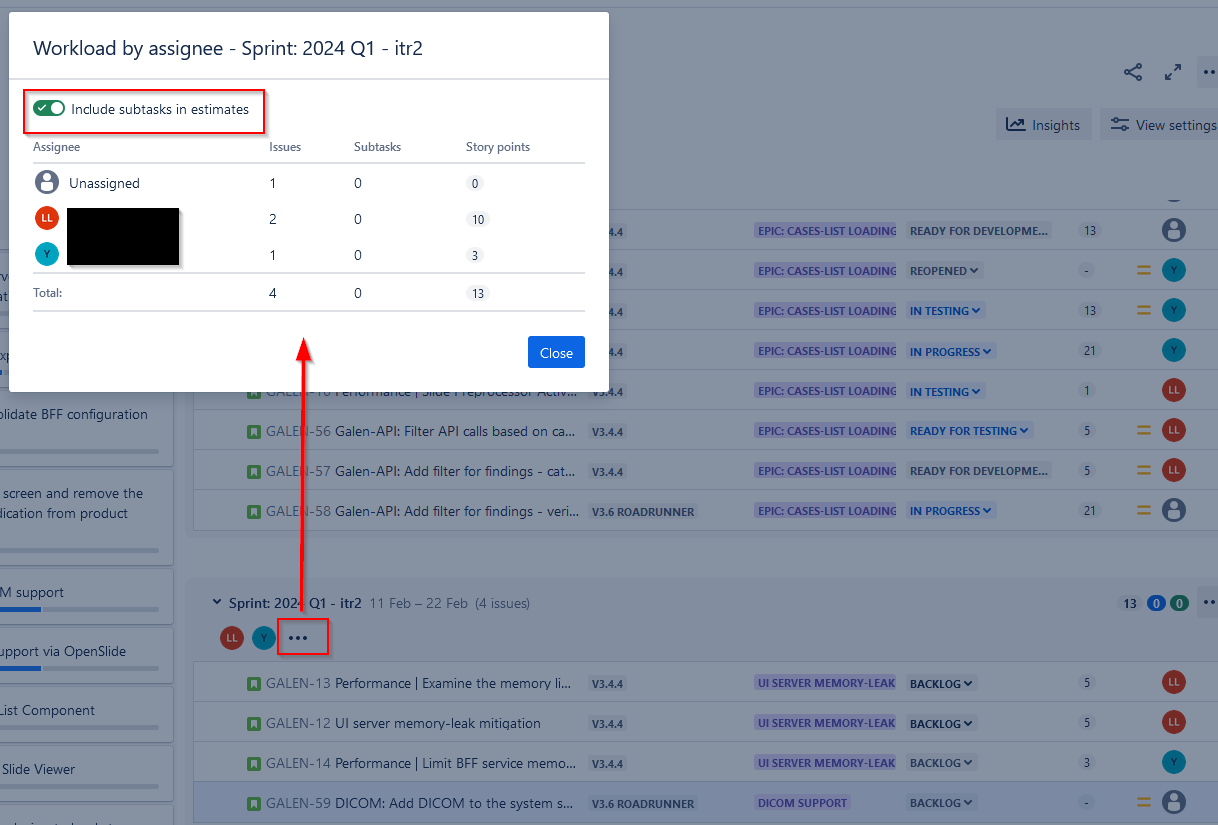This screenshot has height=825, width=1218.
Task: Open the BACKLOG status dropdown for GALEN-12
Action: (x=941, y=724)
